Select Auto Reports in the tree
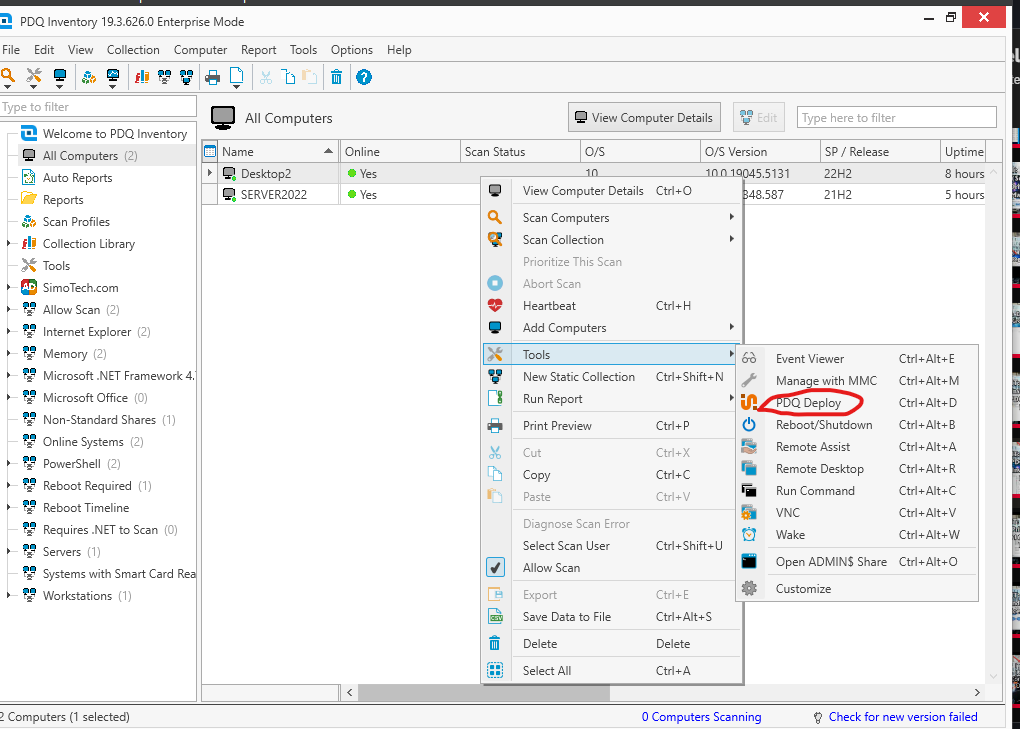This screenshot has width=1020, height=729. coord(77,178)
